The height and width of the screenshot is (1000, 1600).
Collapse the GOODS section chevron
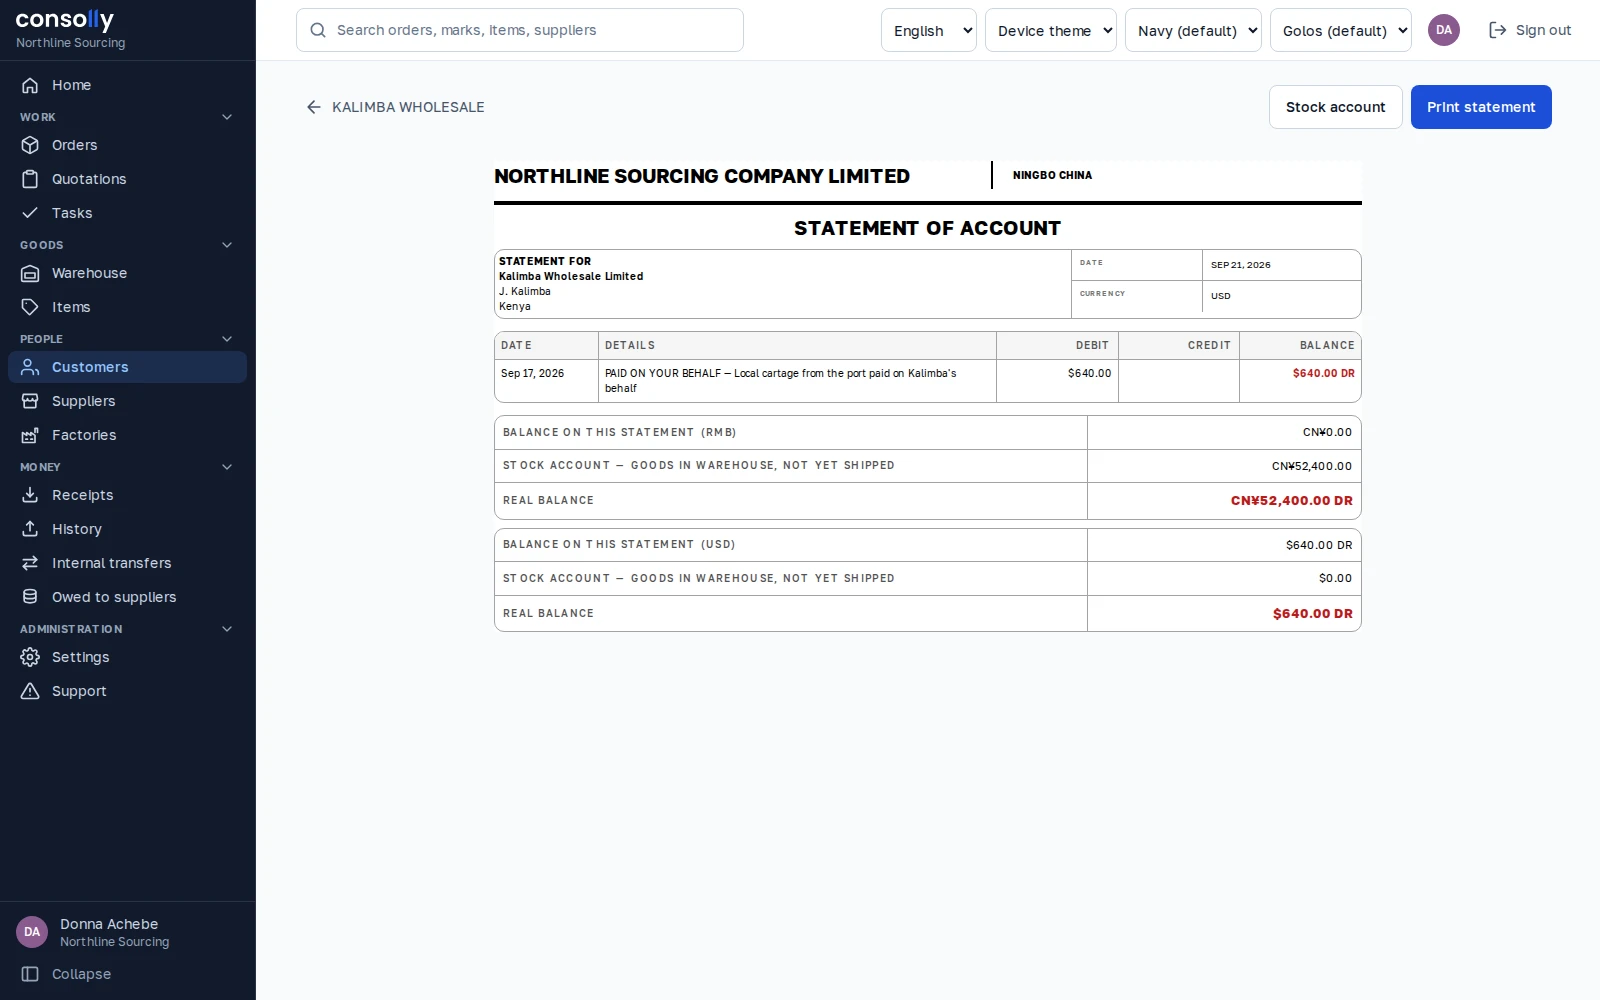(x=227, y=245)
